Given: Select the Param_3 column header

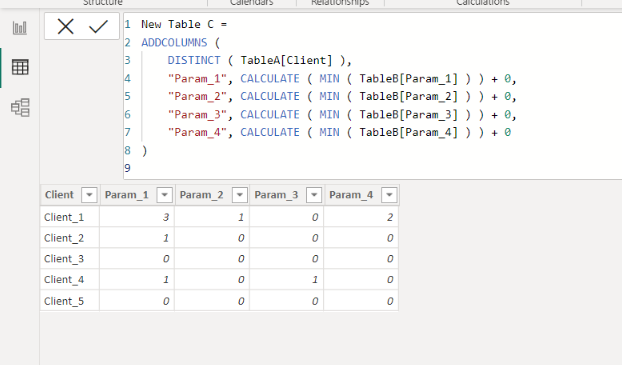Looking at the screenshot, I should (x=276, y=195).
